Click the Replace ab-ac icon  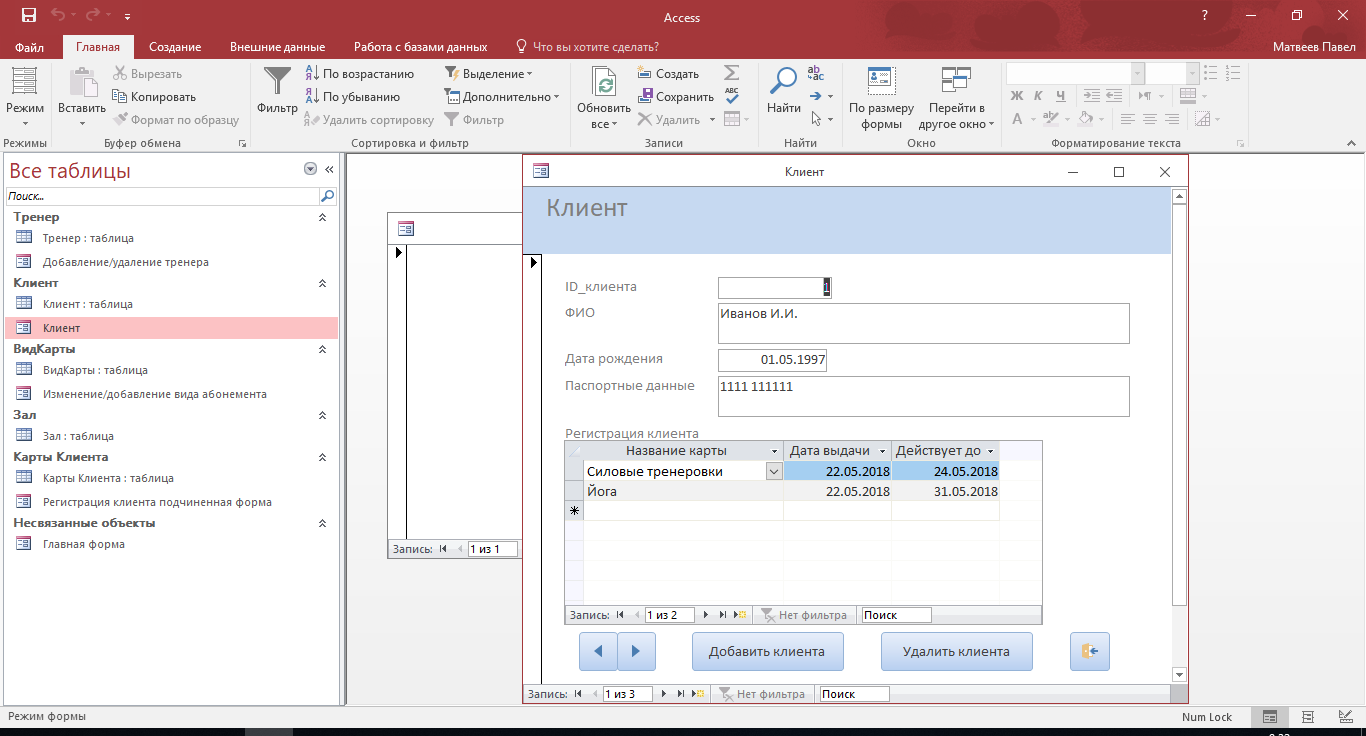coord(816,73)
